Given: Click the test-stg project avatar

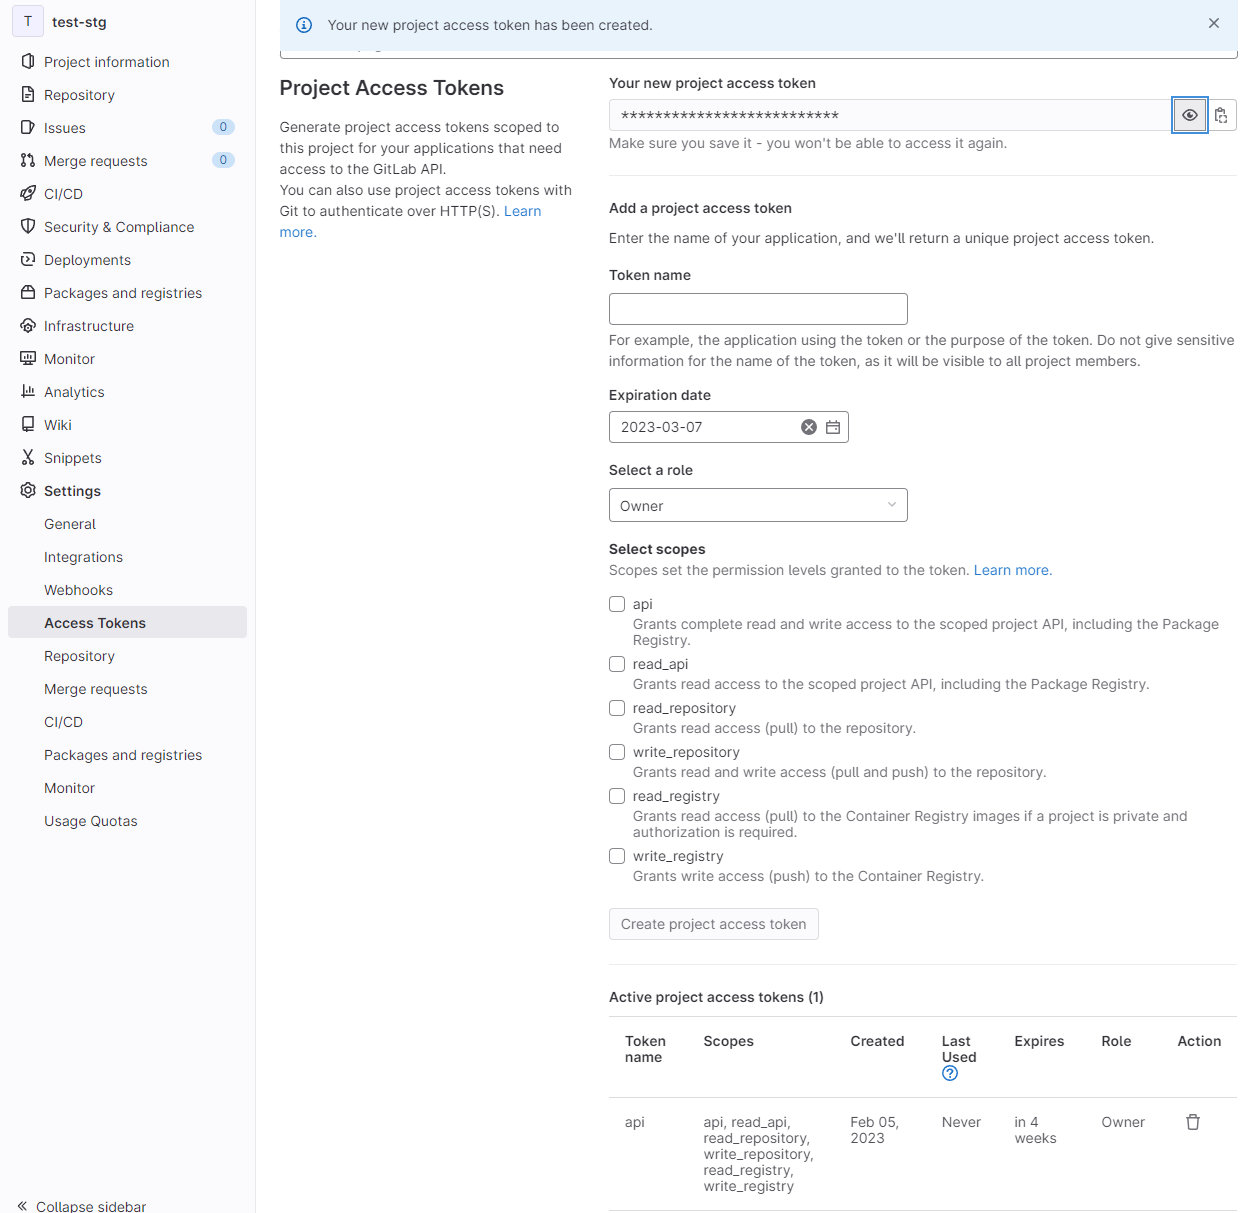Looking at the screenshot, I should [x=28, y=21].
